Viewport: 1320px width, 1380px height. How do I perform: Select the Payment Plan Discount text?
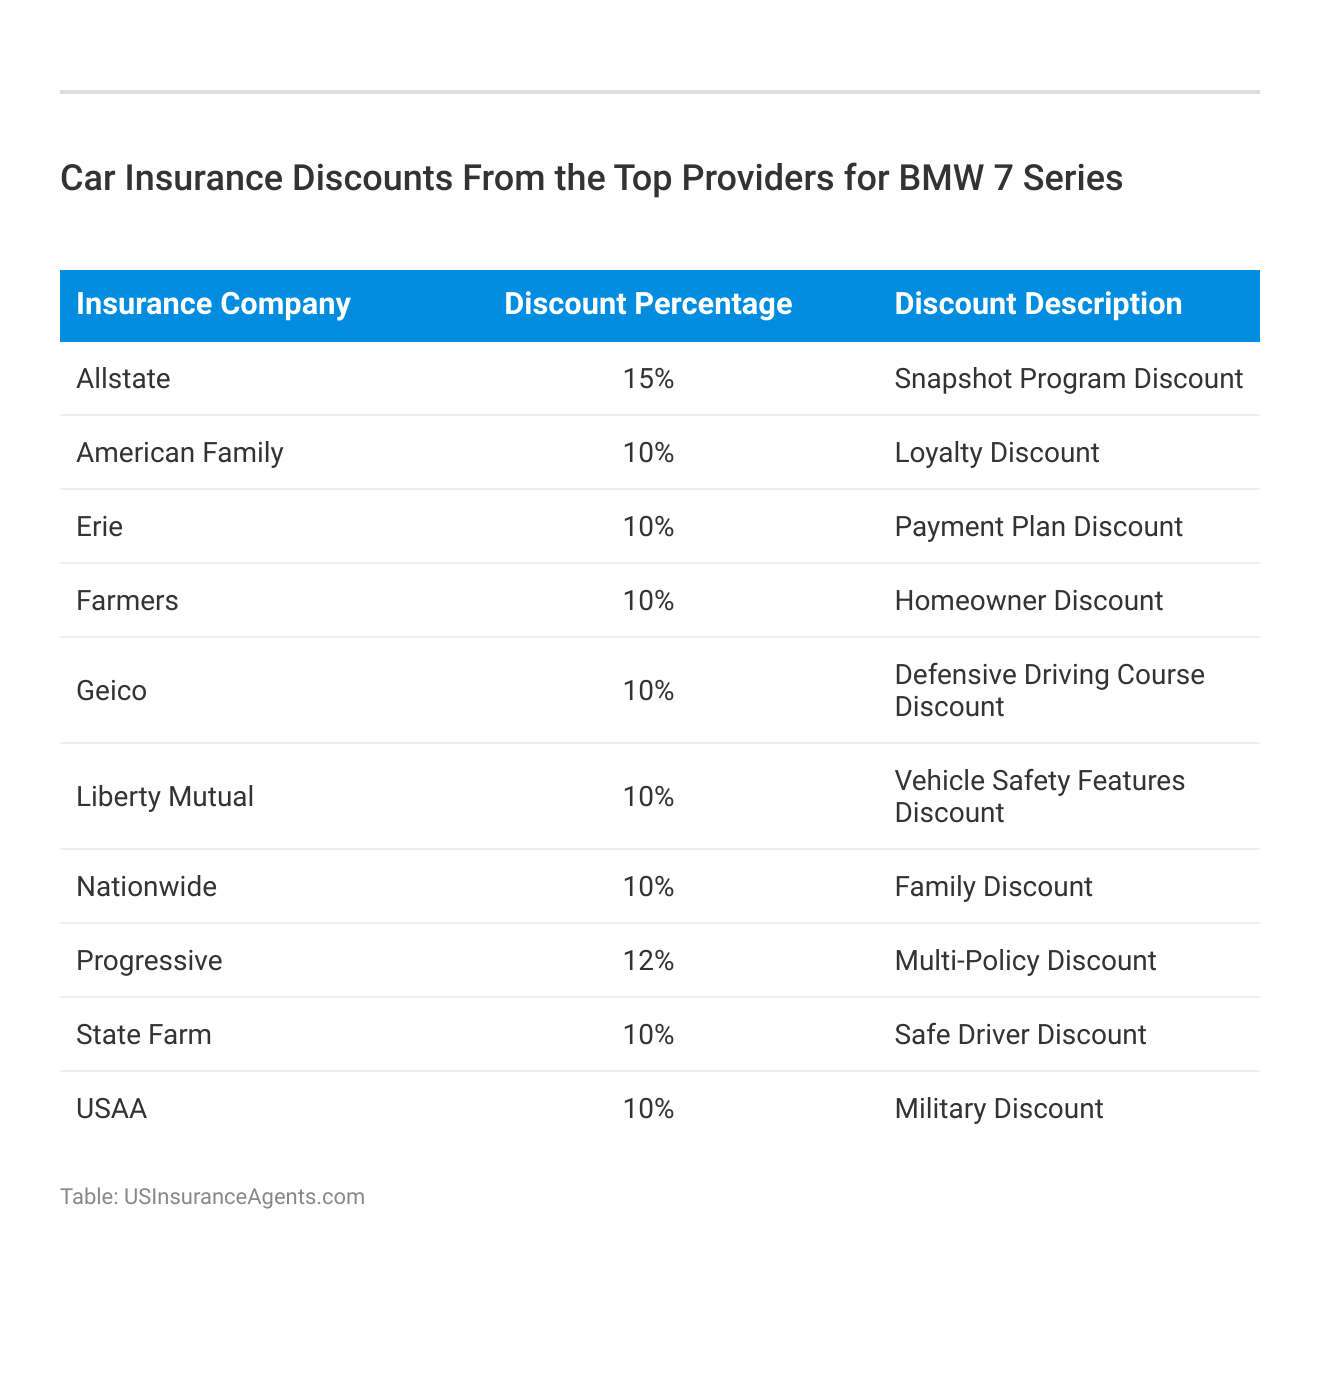1038,527
